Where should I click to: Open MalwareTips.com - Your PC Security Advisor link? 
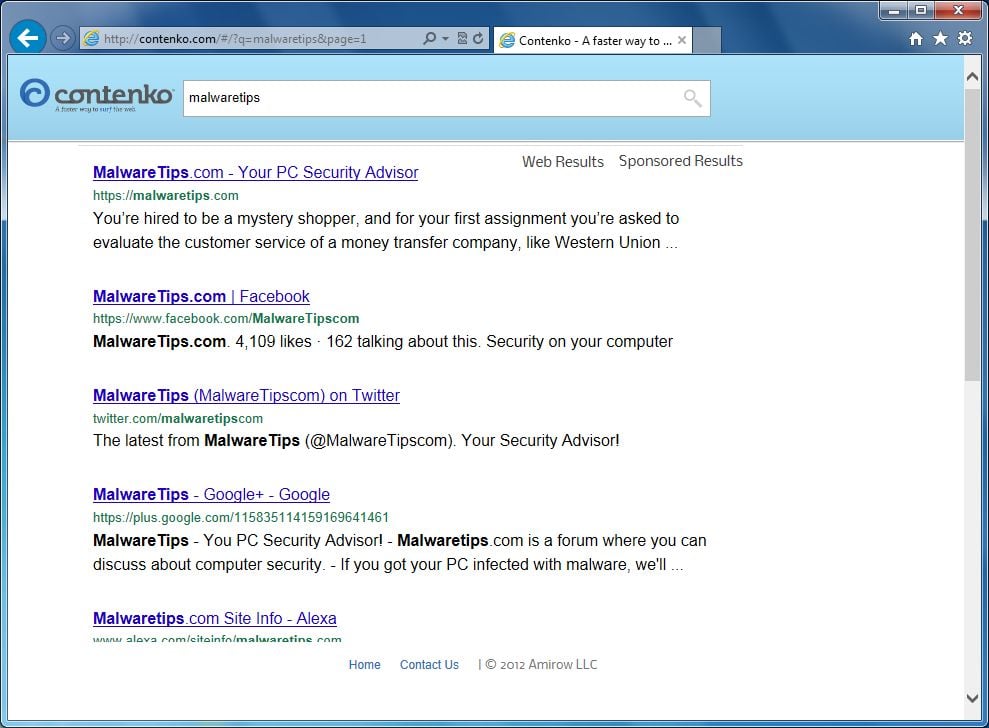pyautogui.click(x=255, y=172)
